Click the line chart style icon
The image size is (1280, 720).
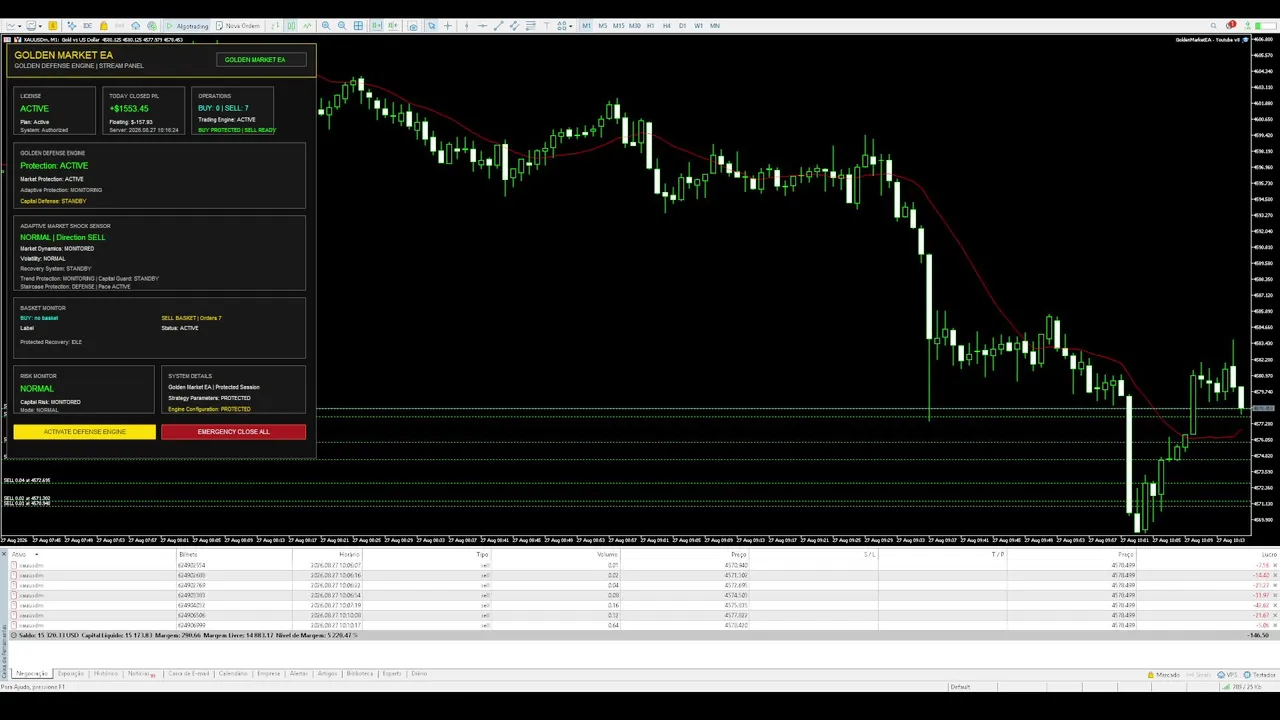coord(307,26)
